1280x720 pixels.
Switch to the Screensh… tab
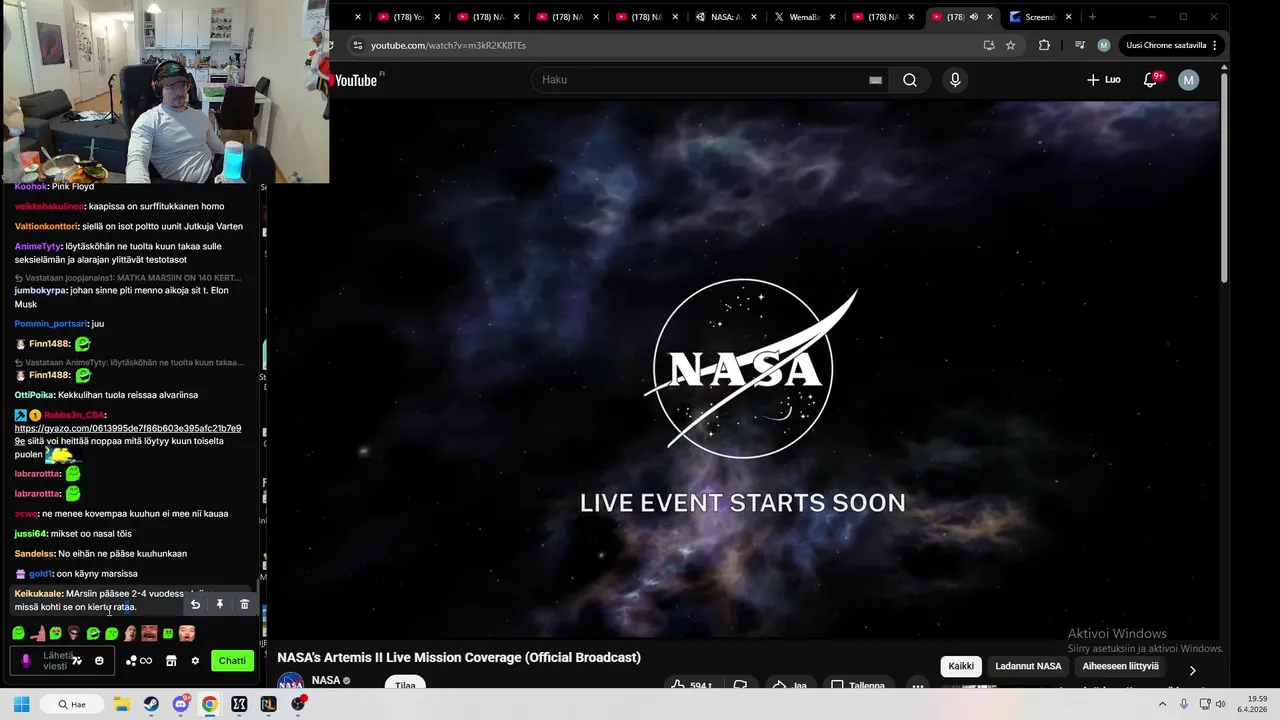(1040, 17)
